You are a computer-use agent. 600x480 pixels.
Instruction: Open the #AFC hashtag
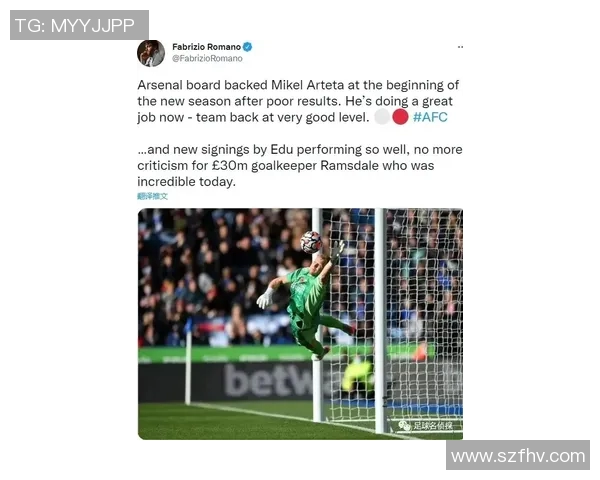430,117
